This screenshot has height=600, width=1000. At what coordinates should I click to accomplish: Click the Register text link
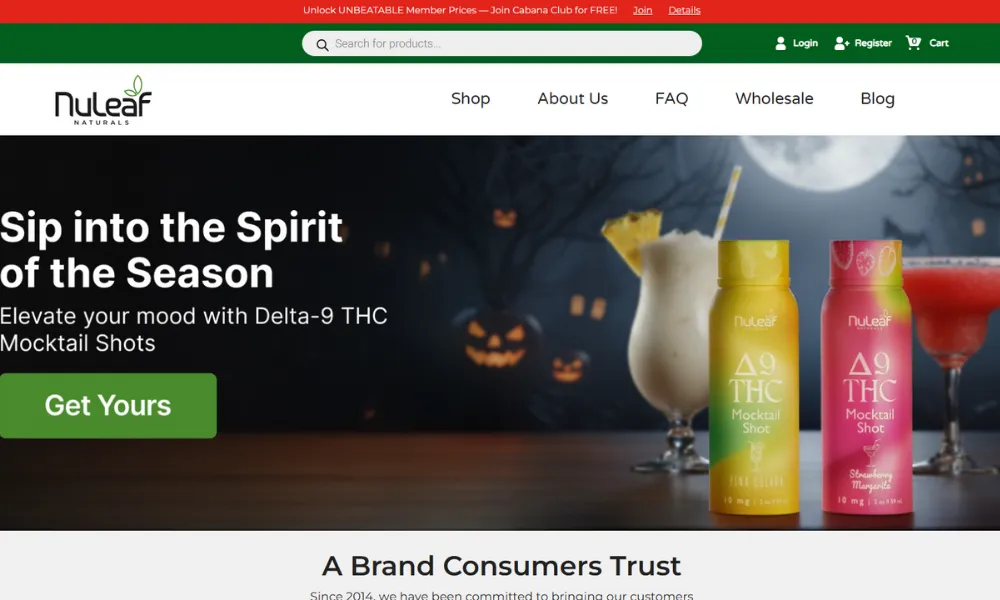873,43
